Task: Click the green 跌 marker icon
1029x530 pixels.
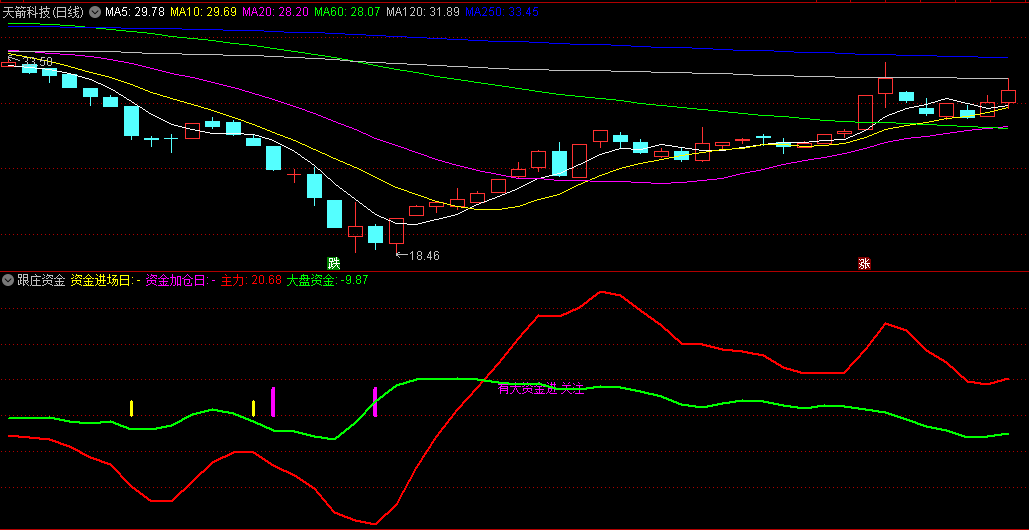Action: [335, 264]
